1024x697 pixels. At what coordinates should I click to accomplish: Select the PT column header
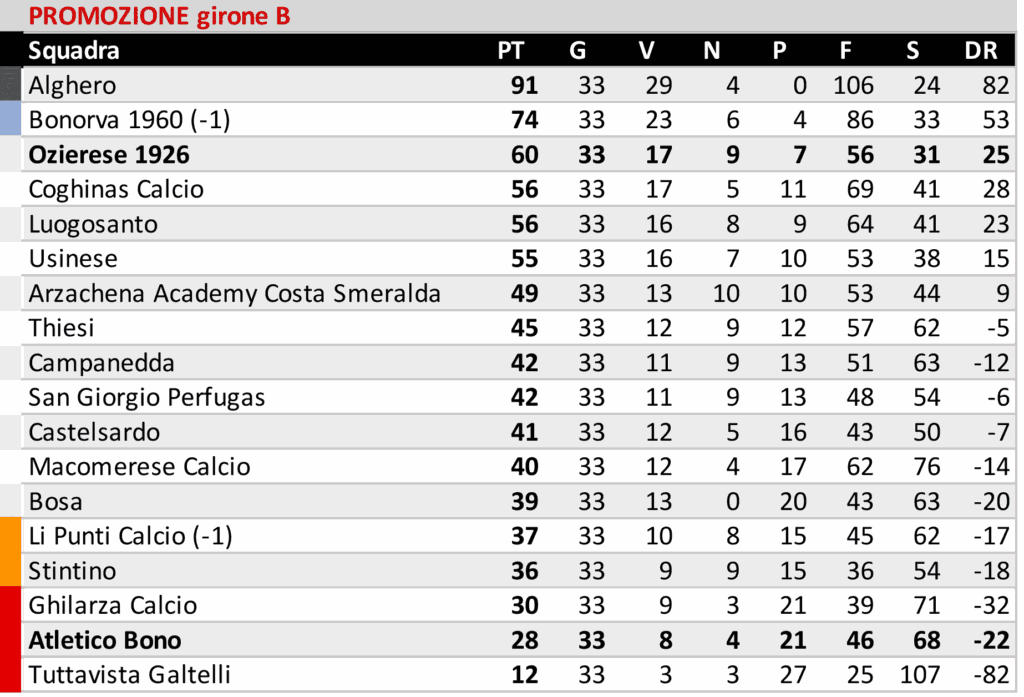point(511,51)
